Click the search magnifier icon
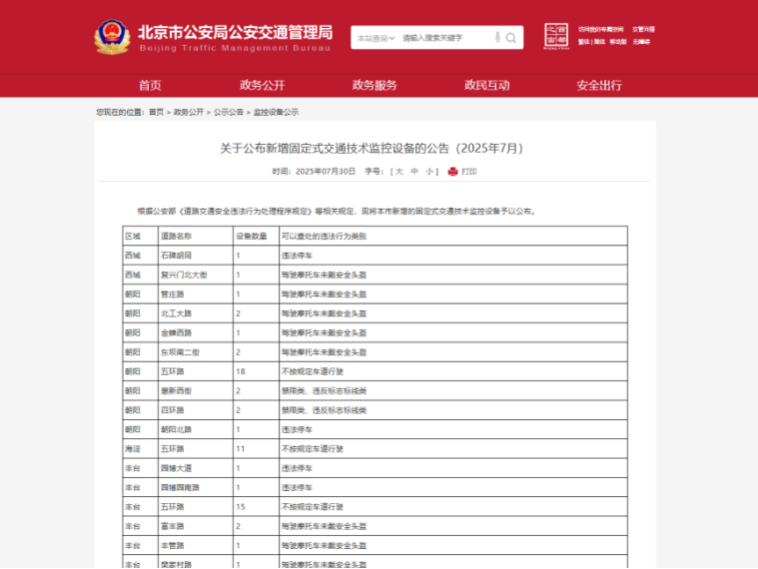Screen dimensions: 758x569 point(512,38)
